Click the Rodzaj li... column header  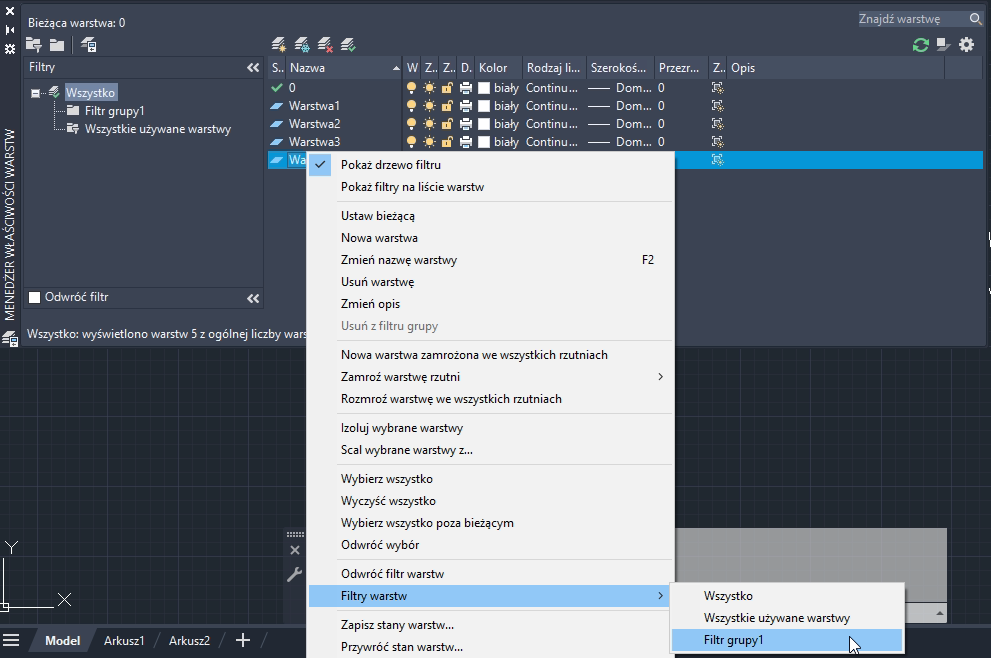tap(554, 68)
